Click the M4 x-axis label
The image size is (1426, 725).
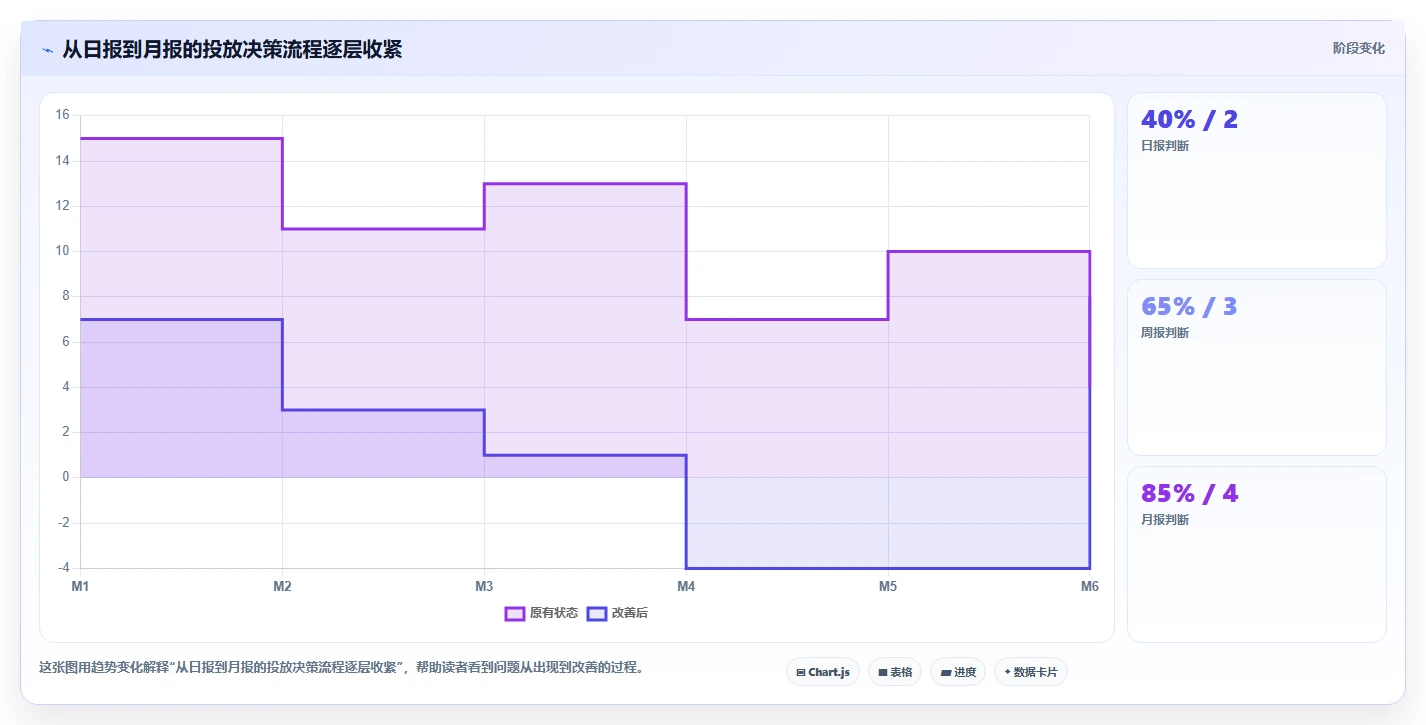[x=686, y=586]
